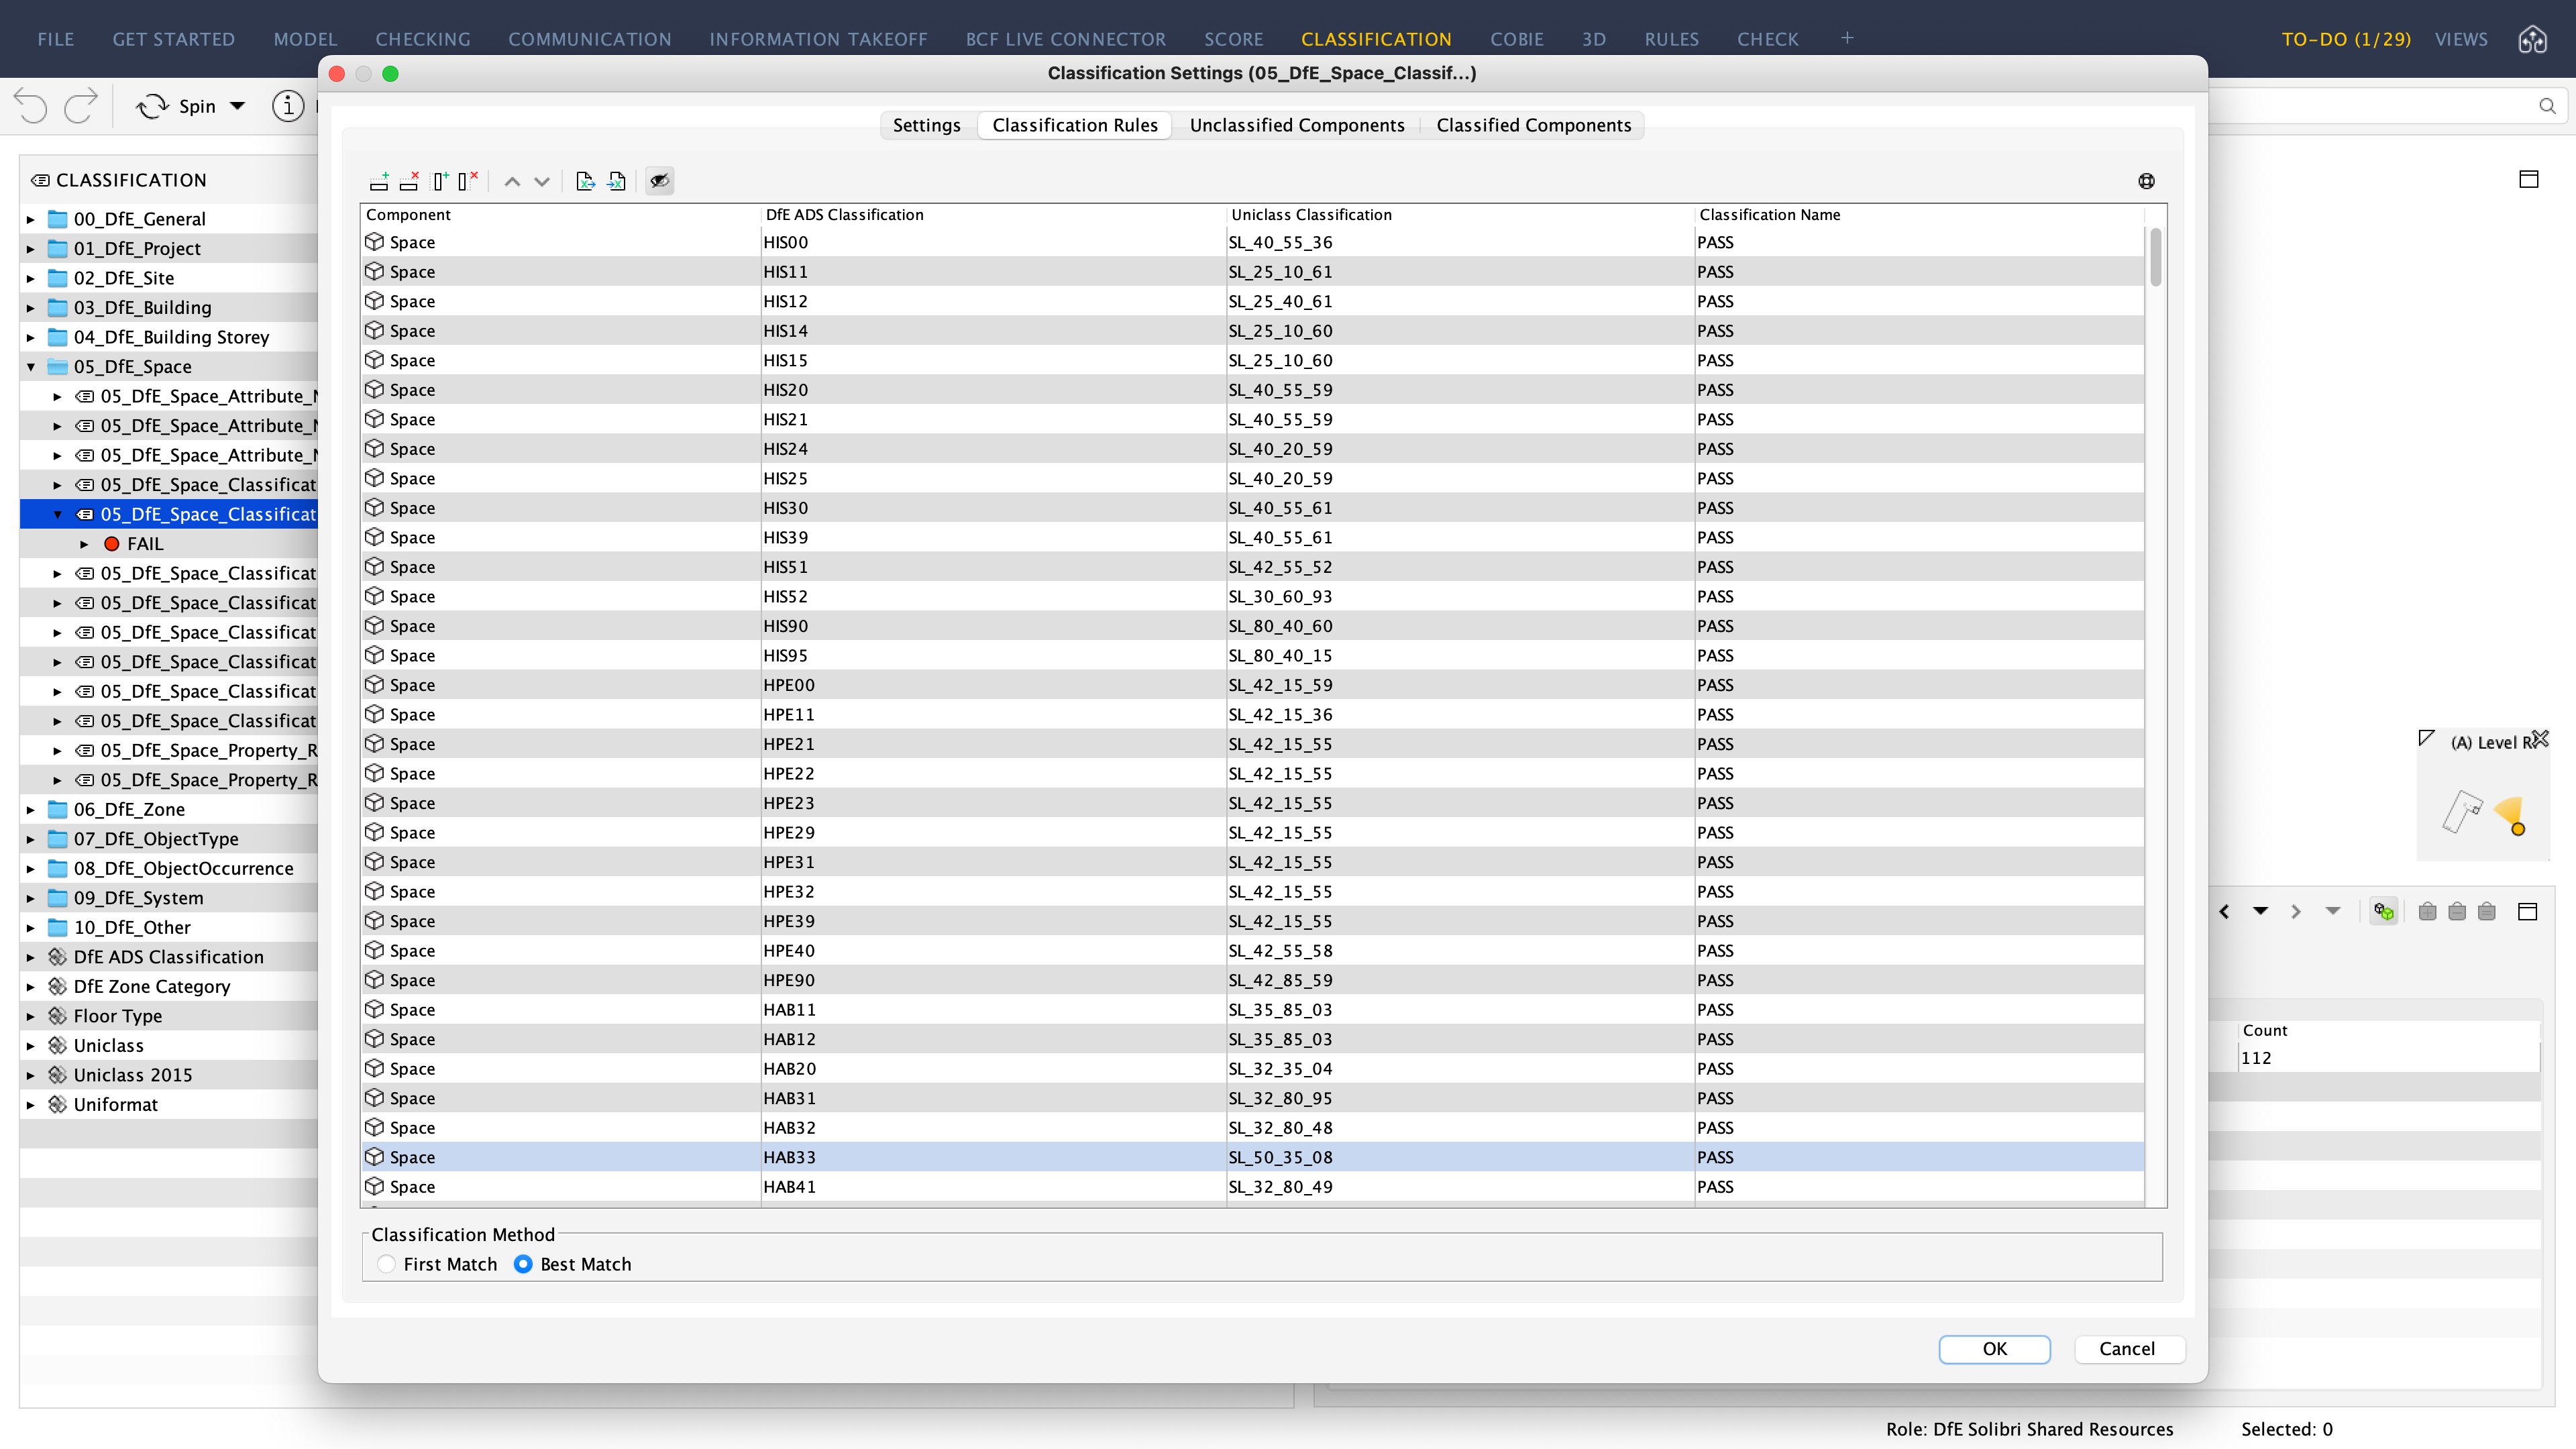Close the Level navigation map overlay
This screenshot has width=2576, height=1449.
2540,739
